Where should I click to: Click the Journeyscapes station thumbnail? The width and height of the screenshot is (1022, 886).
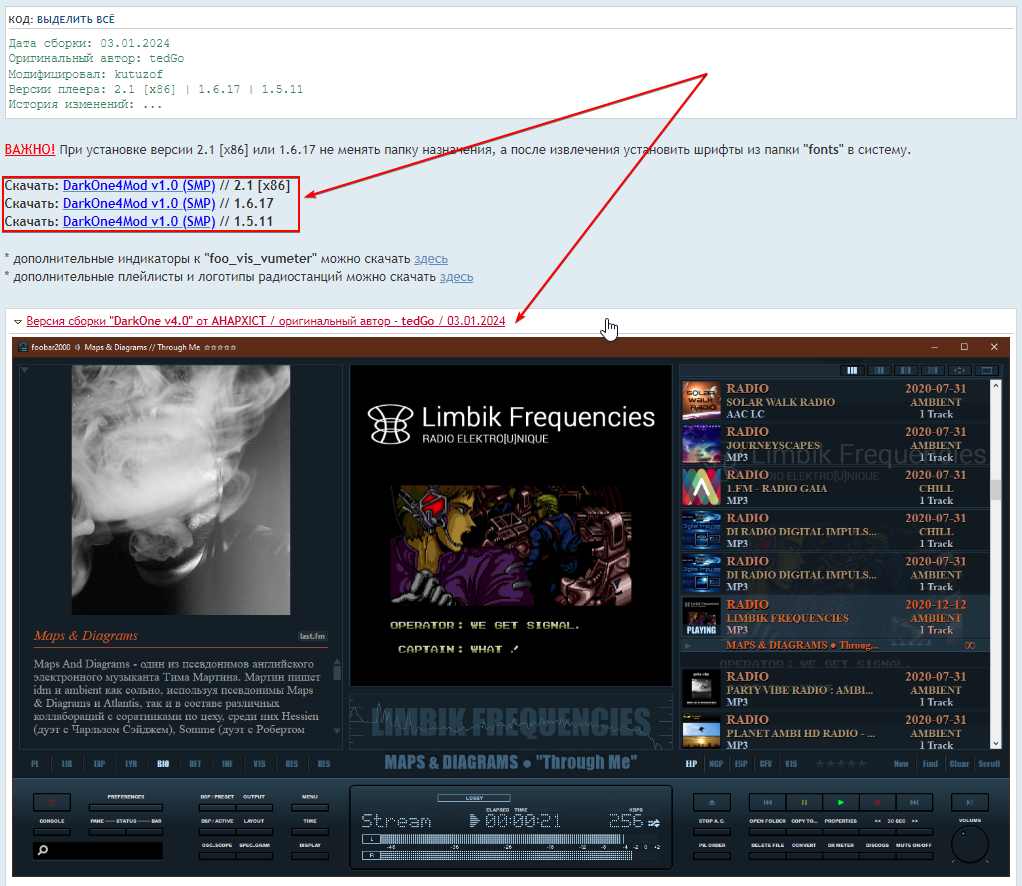pyautogui.click(x=701, y=443)
